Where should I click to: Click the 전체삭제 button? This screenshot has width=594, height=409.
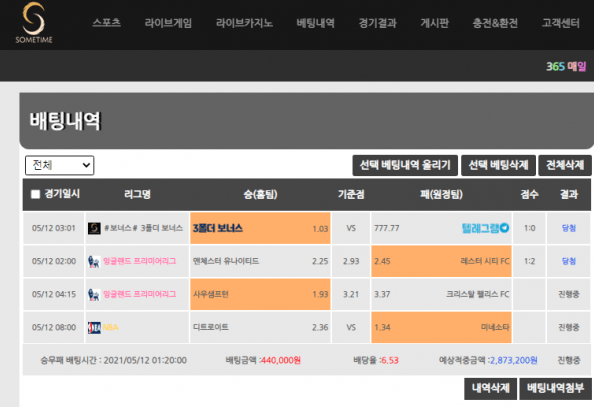(565, 165)
